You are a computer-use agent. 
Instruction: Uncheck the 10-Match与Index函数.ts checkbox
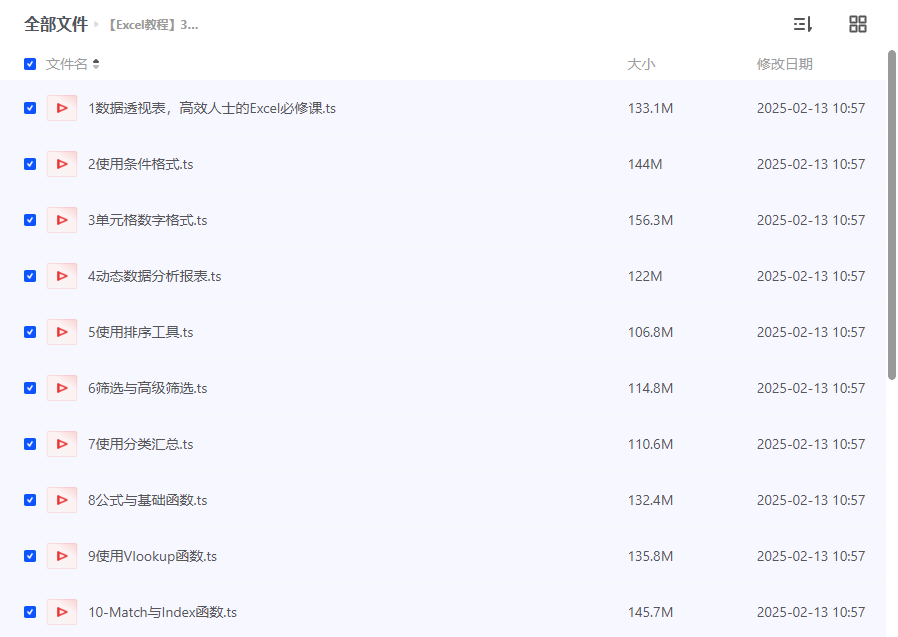[x=30, y=612]
